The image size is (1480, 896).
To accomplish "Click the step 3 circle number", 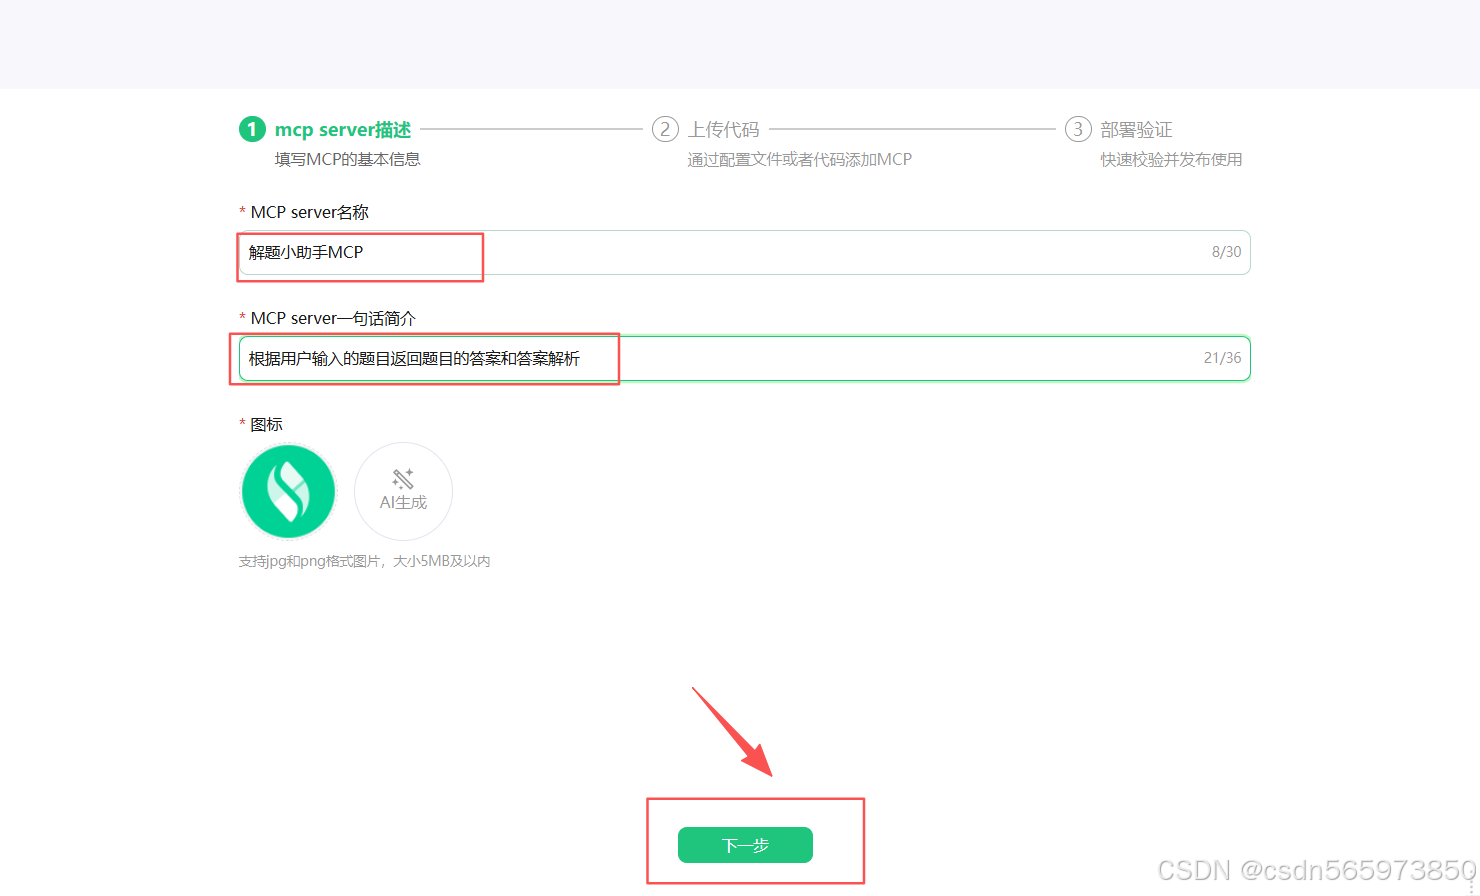I will pos(1078,129).
